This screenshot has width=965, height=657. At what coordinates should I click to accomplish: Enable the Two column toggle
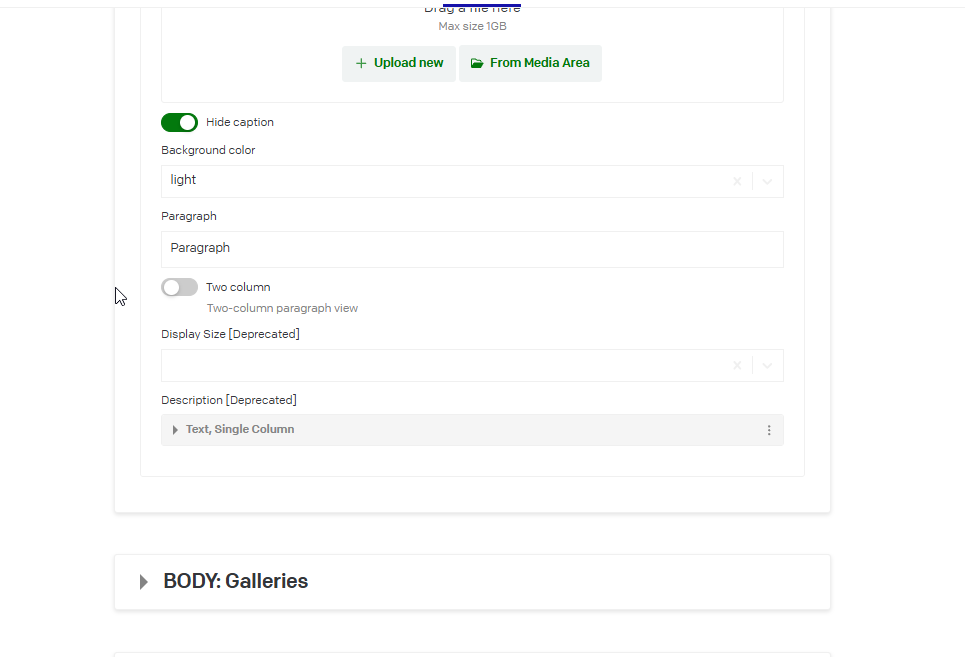[179, 287]
